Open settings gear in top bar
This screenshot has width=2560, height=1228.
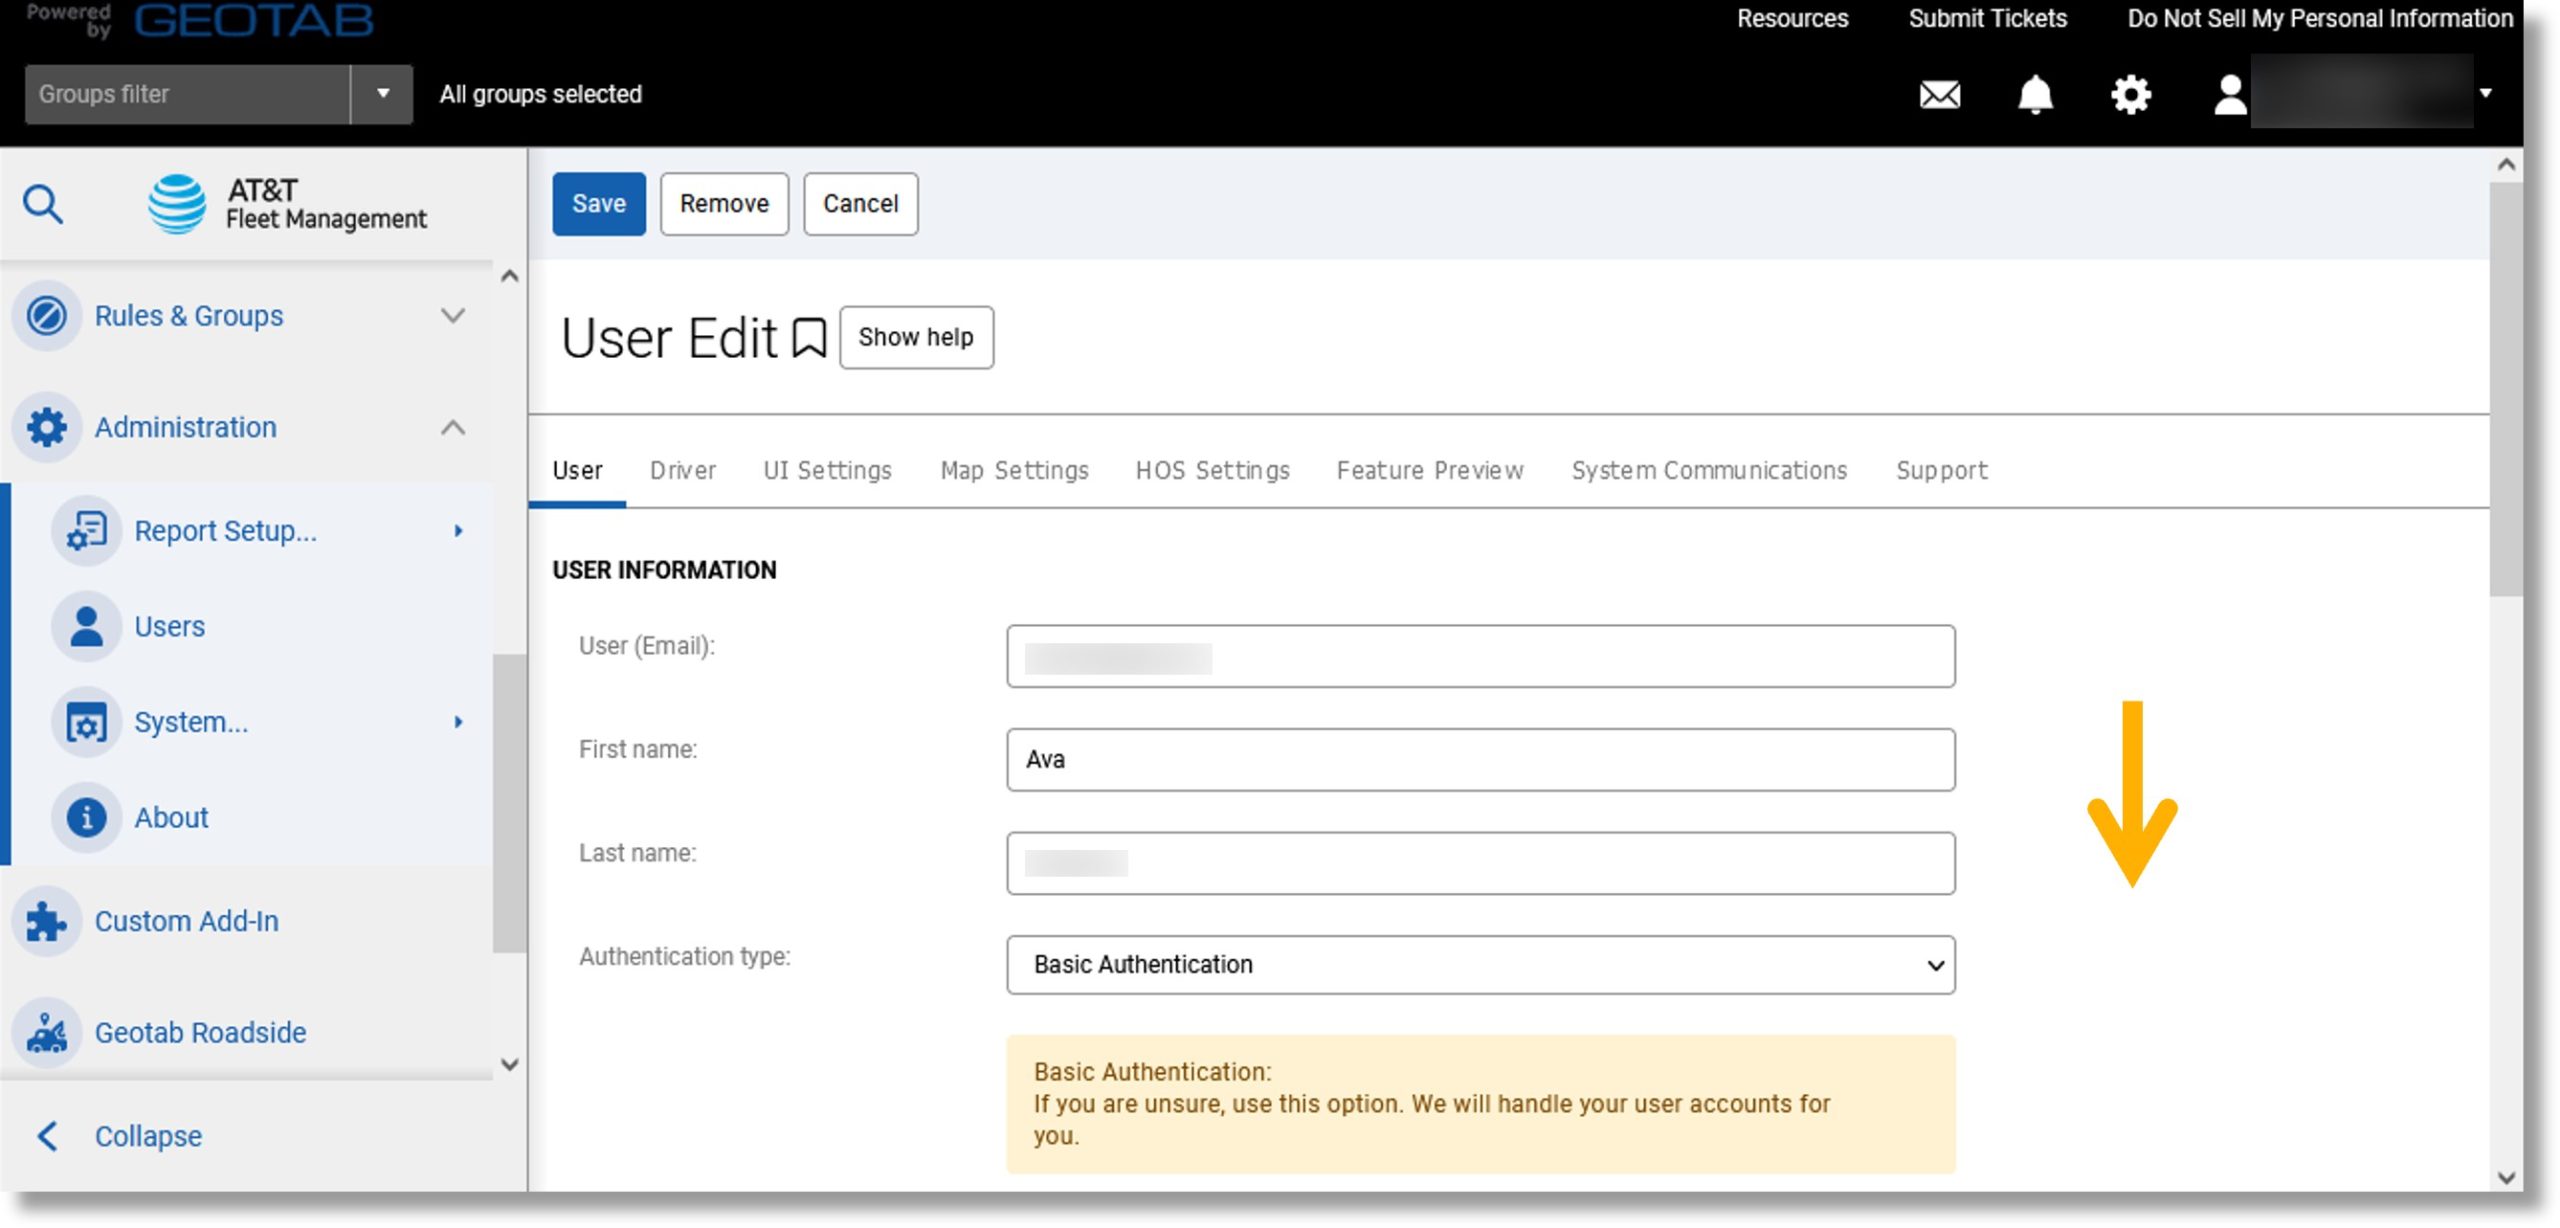[2131, 95]
